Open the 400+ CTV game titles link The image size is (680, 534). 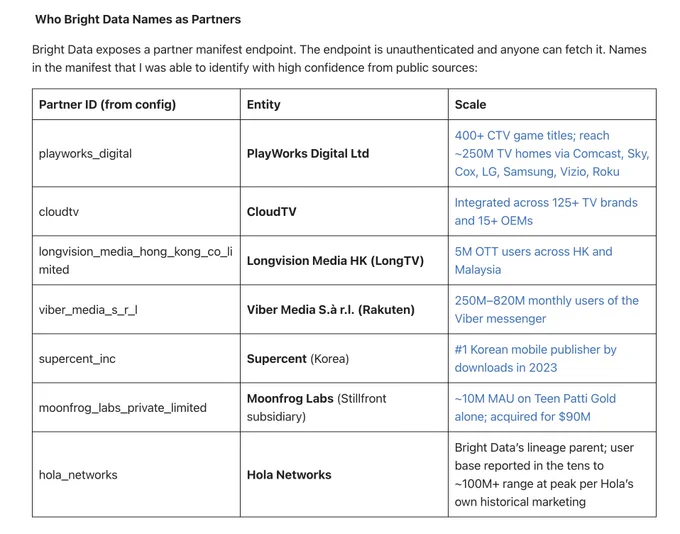(x=552, y=154)
